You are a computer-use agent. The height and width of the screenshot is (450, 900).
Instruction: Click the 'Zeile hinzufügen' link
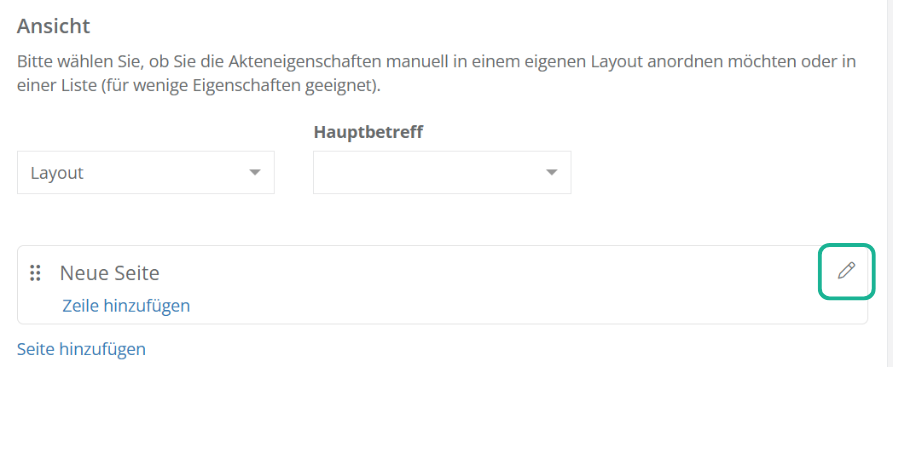pos(126,305)
